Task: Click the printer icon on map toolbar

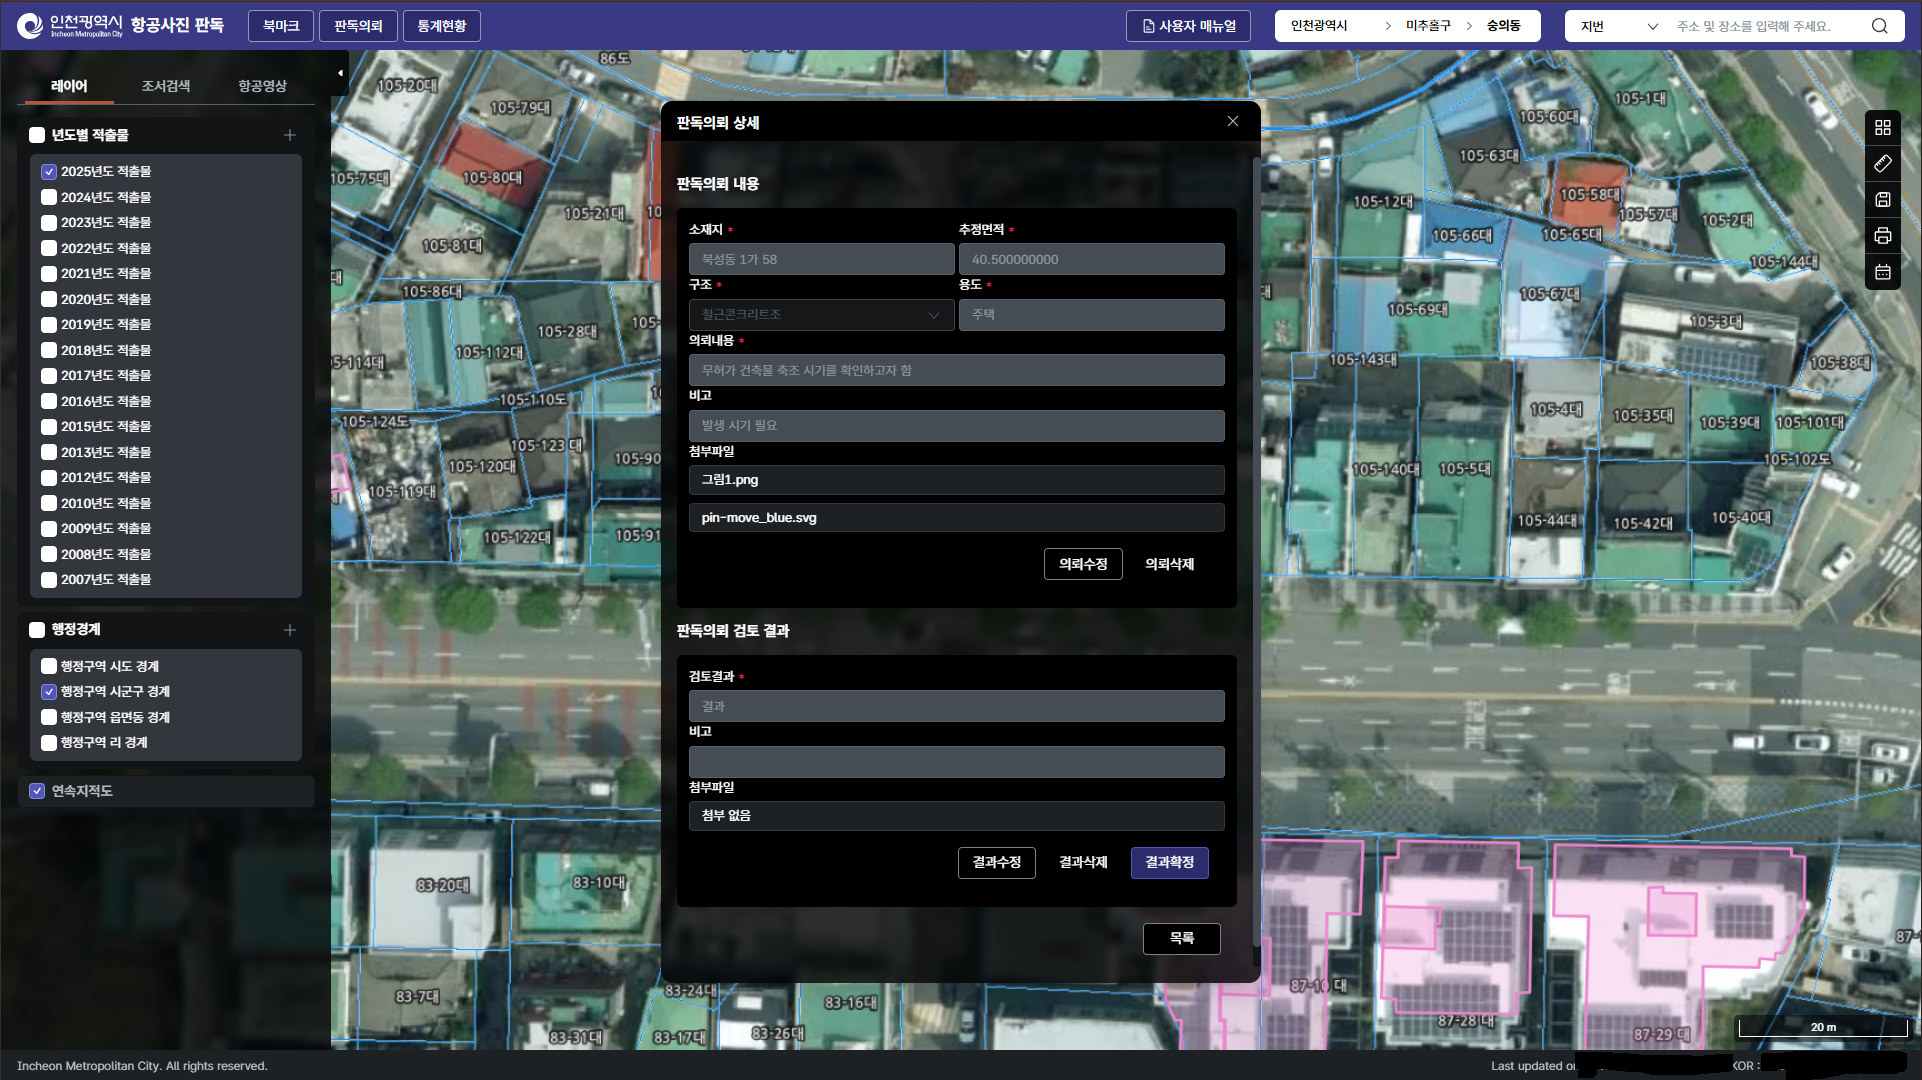Action: tap(1882, 236)
